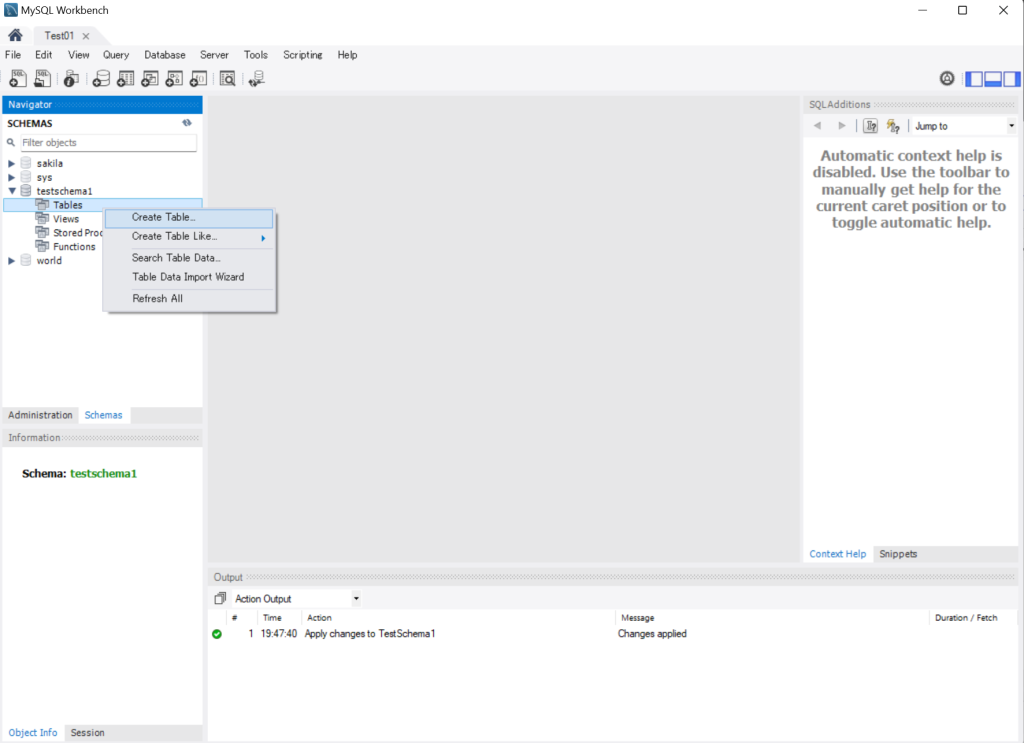Open the object inspector toolbar icon

pyautogui.click(x=71, y=79)
